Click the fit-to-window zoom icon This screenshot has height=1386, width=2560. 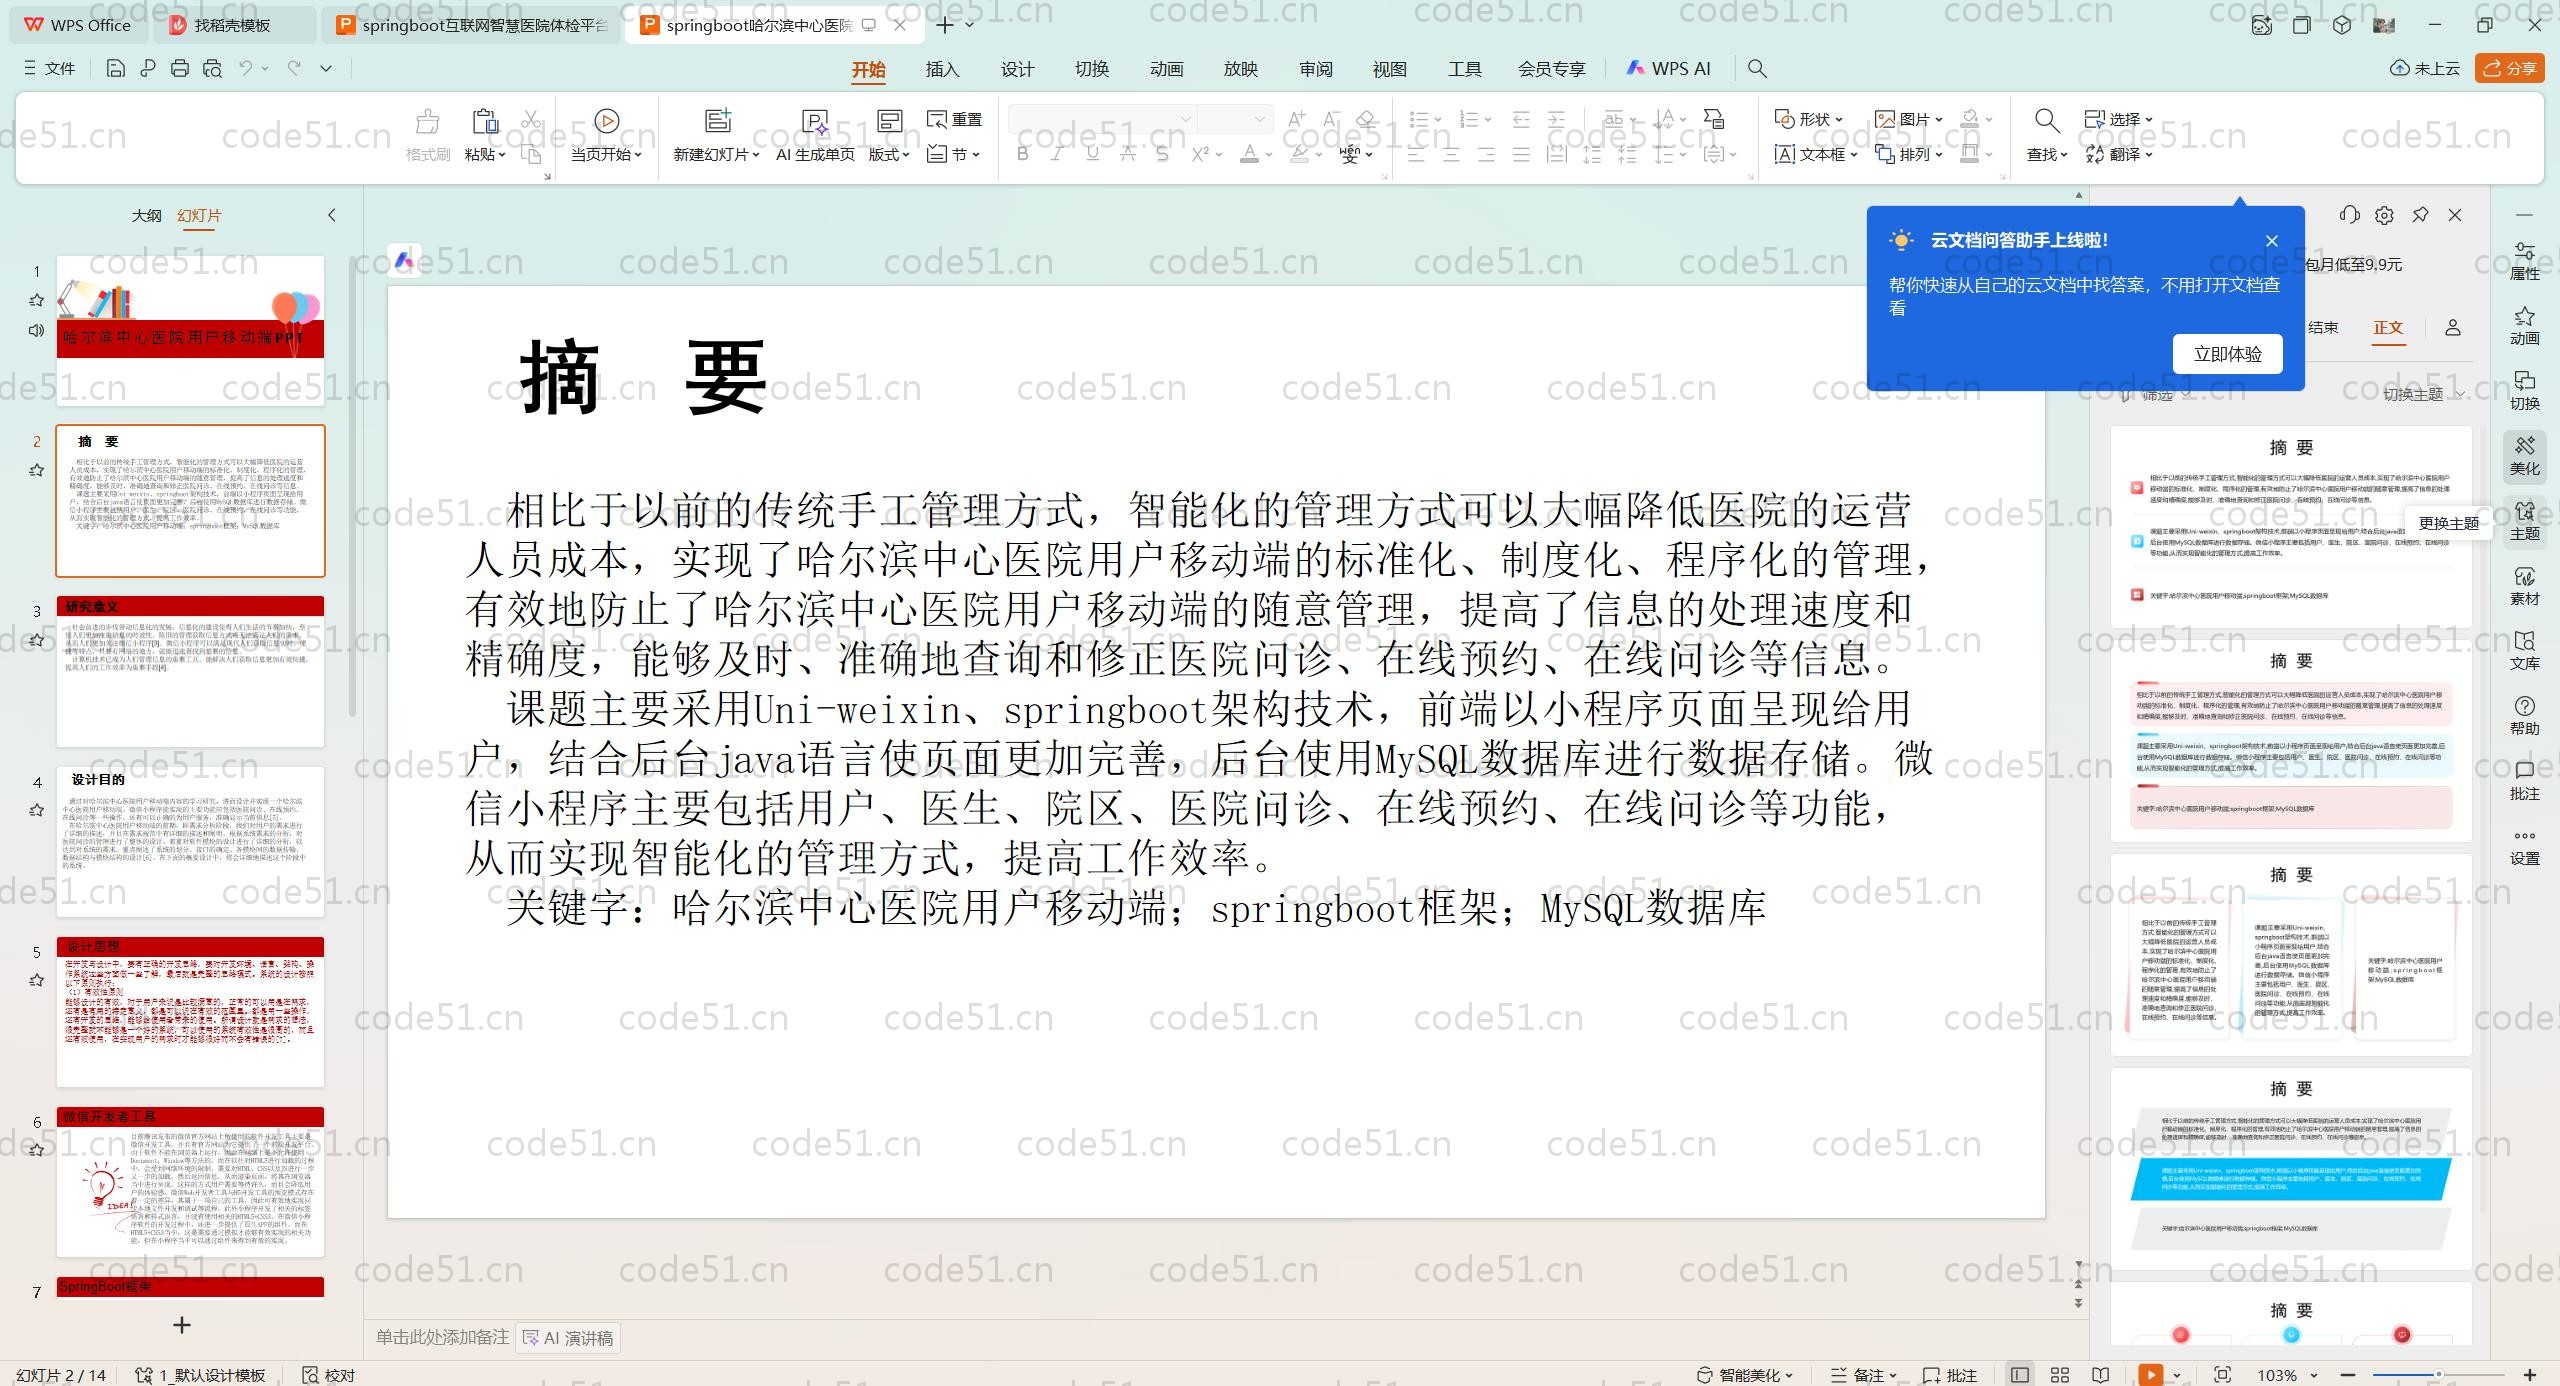(2222, 1375)
